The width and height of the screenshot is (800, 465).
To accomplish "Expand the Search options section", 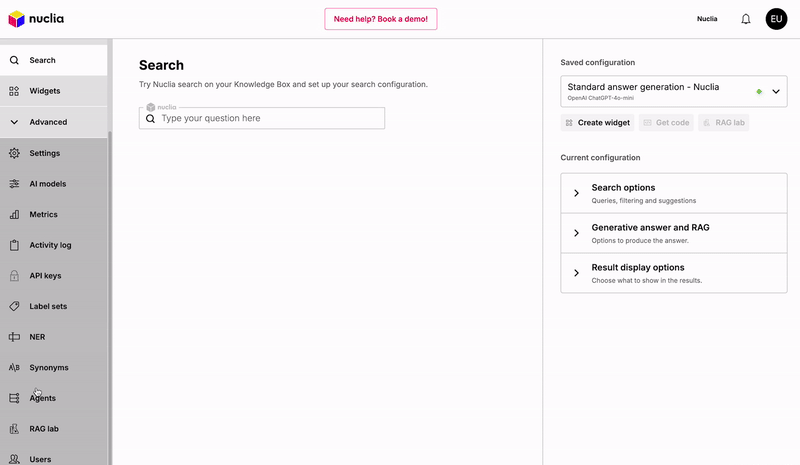I will click(x=577, y=193).
